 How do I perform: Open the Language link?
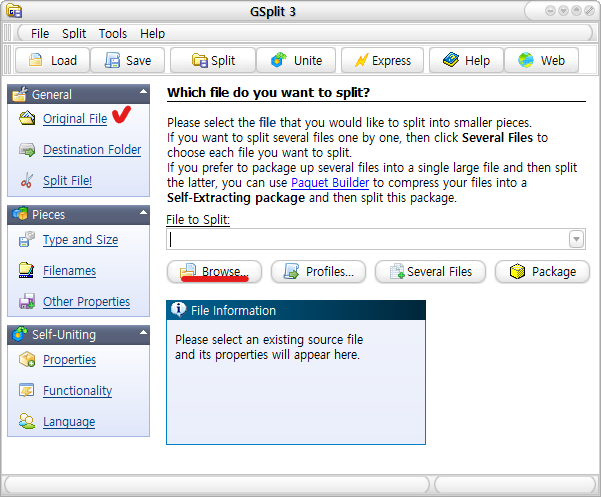pyautogui.click(x=69, y=422)
